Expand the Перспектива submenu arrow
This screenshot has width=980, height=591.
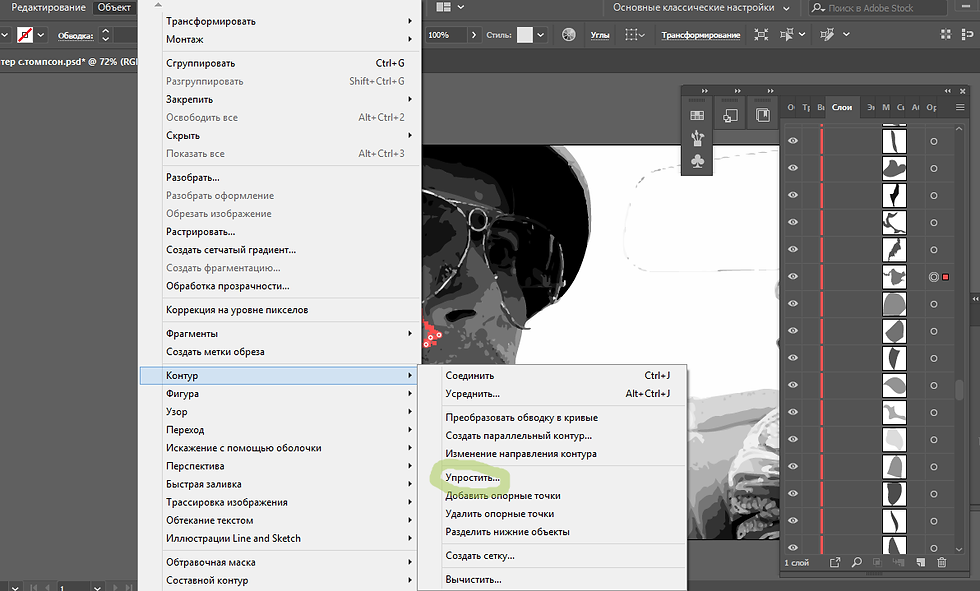point(410,466)
